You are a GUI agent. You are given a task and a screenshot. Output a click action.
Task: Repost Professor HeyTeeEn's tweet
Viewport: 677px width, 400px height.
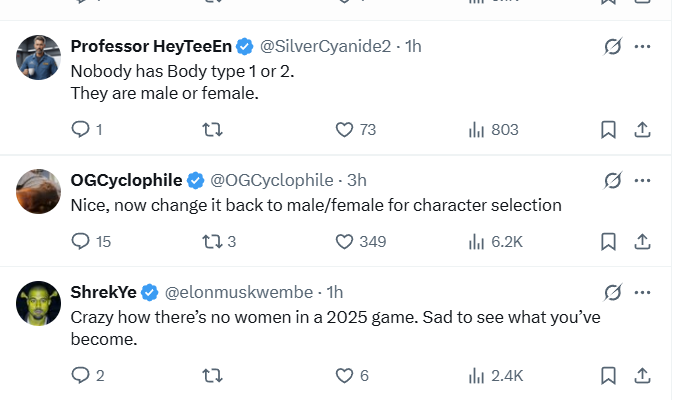212,129
